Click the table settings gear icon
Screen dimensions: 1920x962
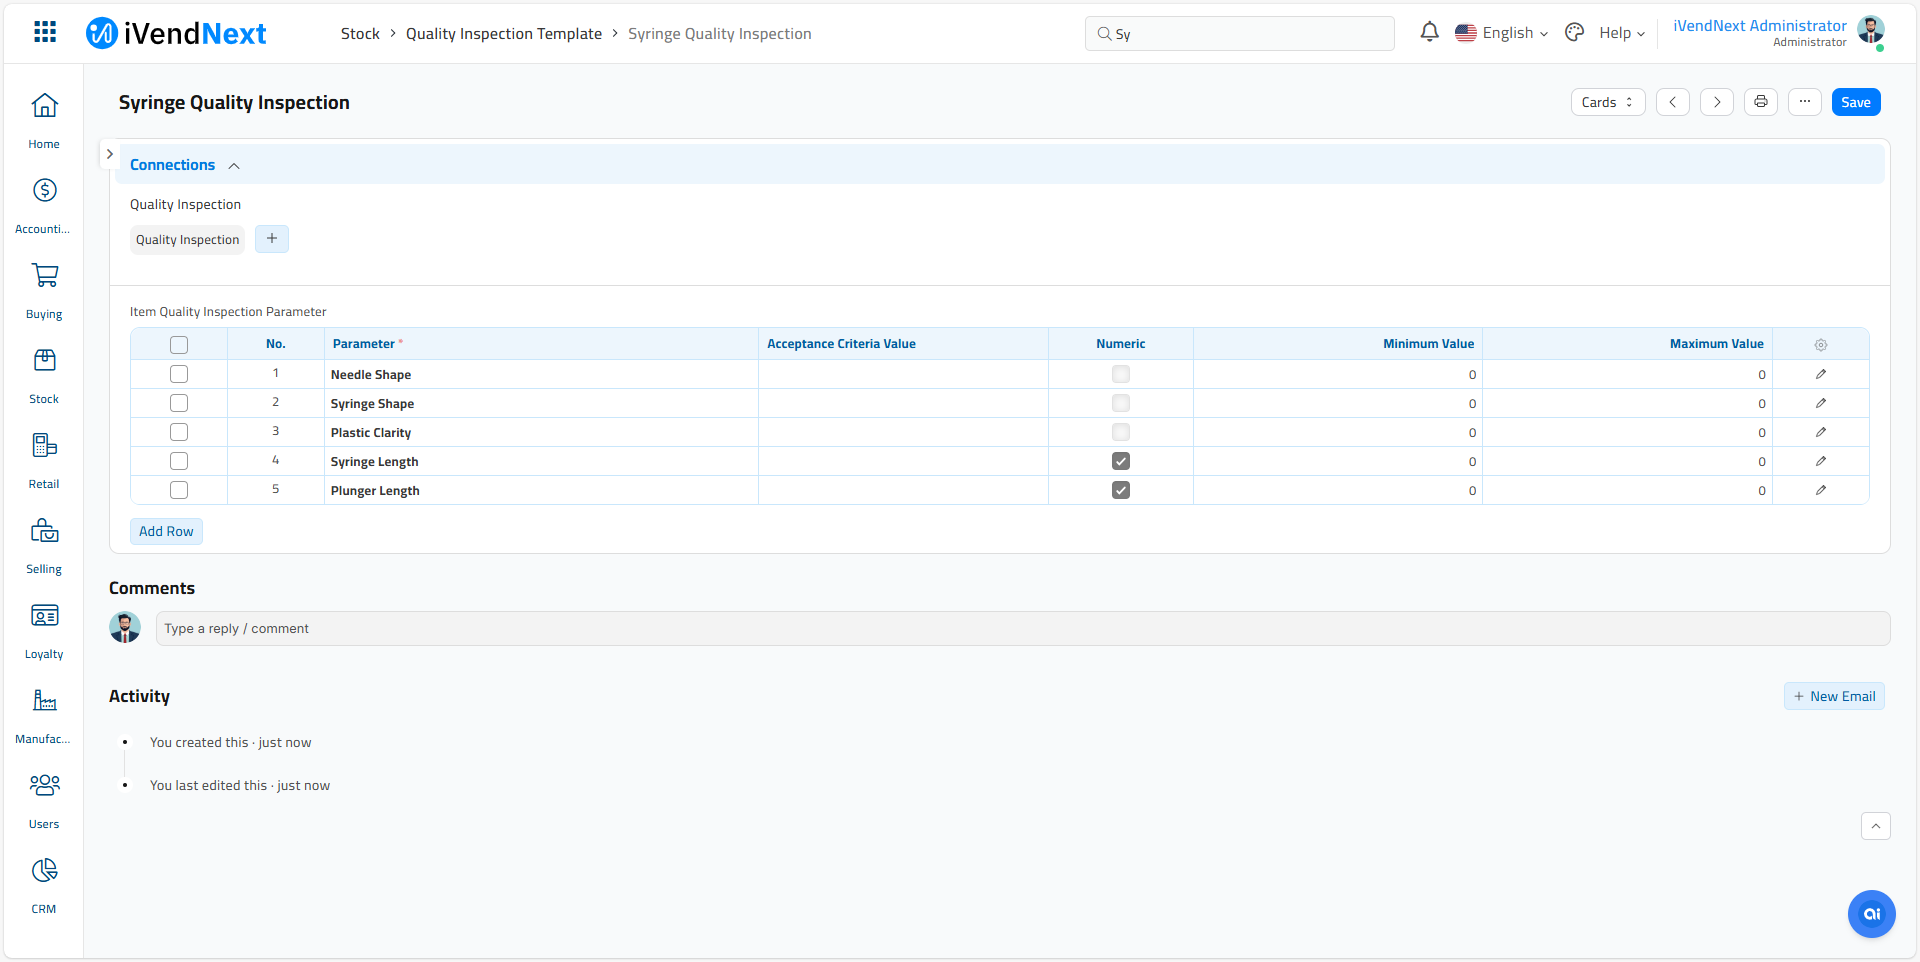(1820, 344)
